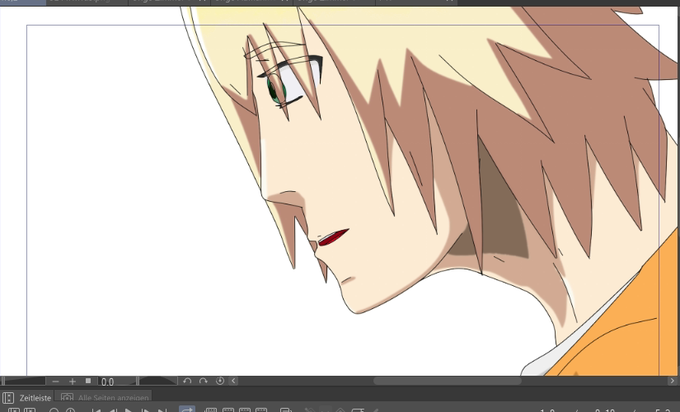Open the Zeitleiste panel menu icon
The image size is (680, 412).
pyautogui.click(x=8, y=398)
